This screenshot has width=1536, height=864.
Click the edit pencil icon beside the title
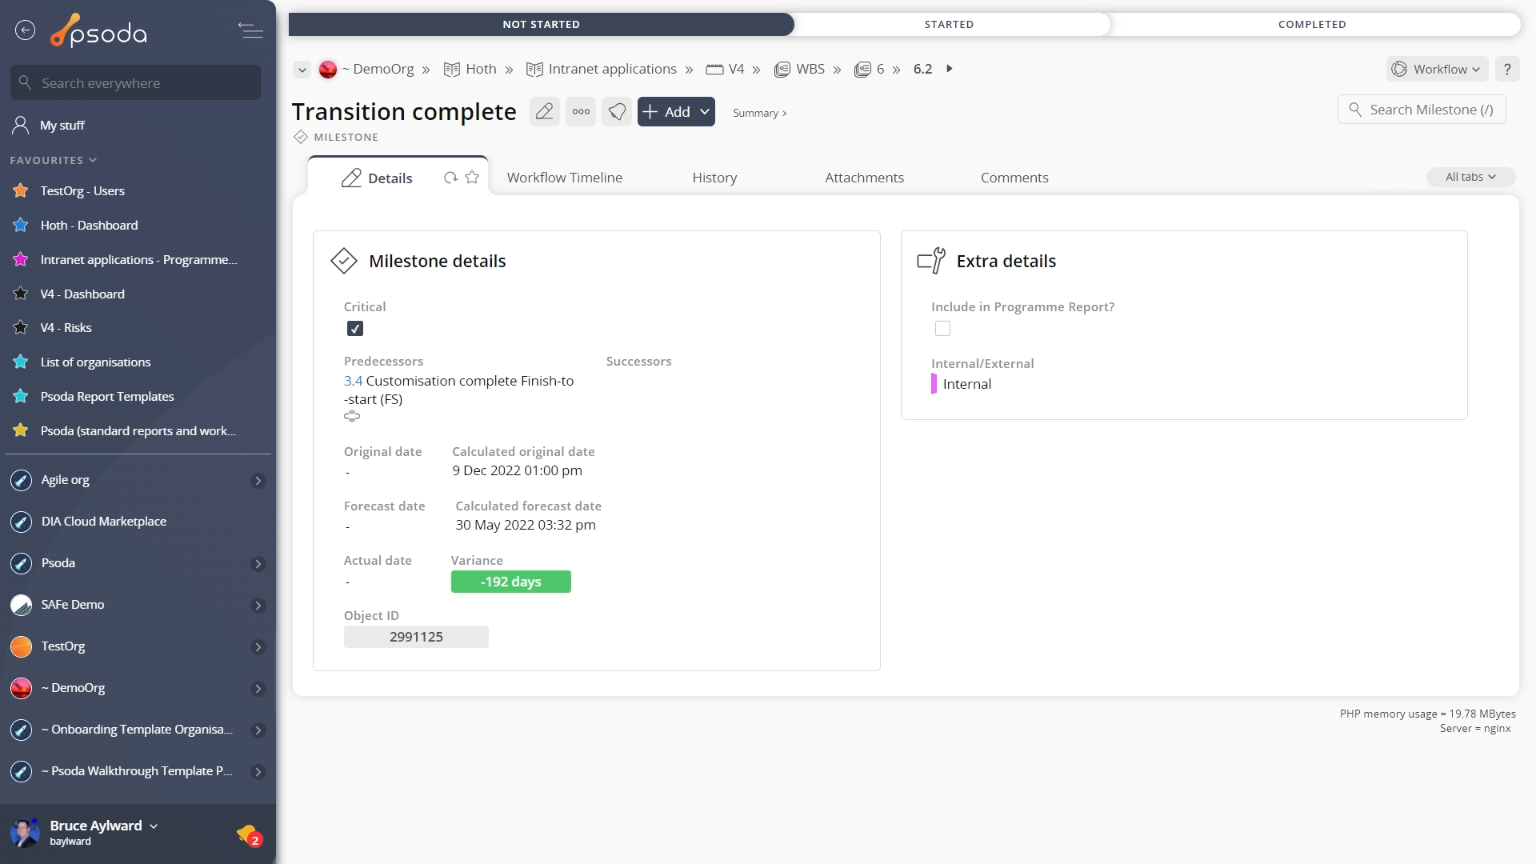(544, 112)
